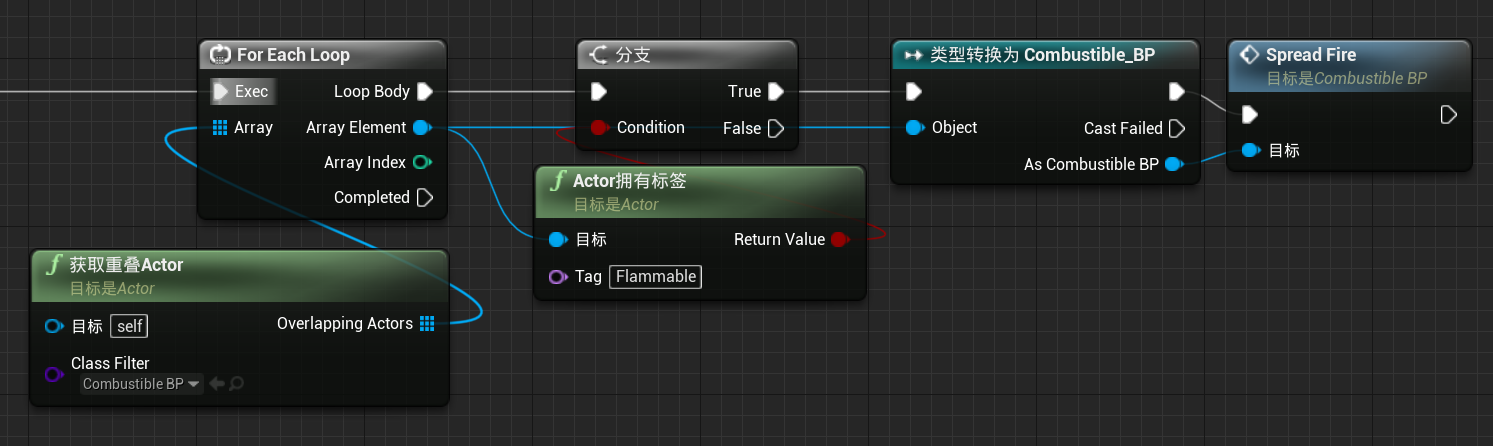Click the Overlapping Actors array output pin

pyautogui.click(x=427, y=324)
